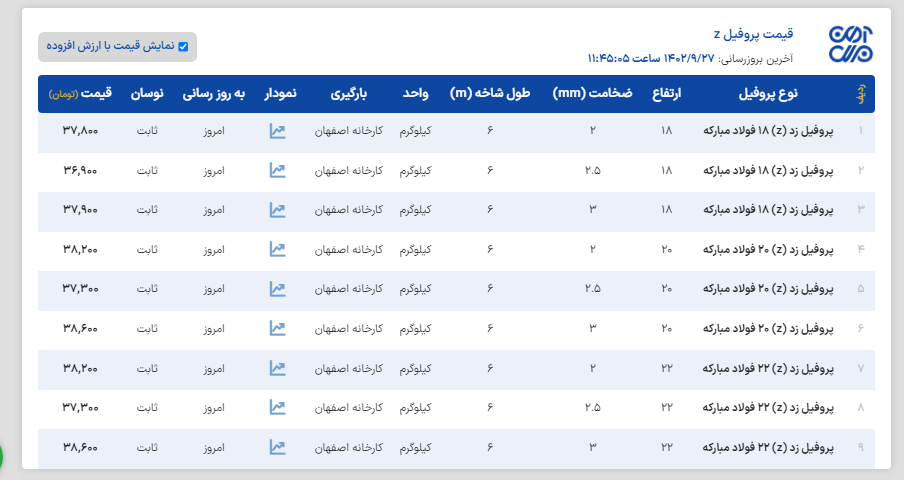Image resolution: width=904 pixels, height=480 pixels.
Task: Click price 38,600 in the last row
Action: pyautogui.click(x=80, y=447)
